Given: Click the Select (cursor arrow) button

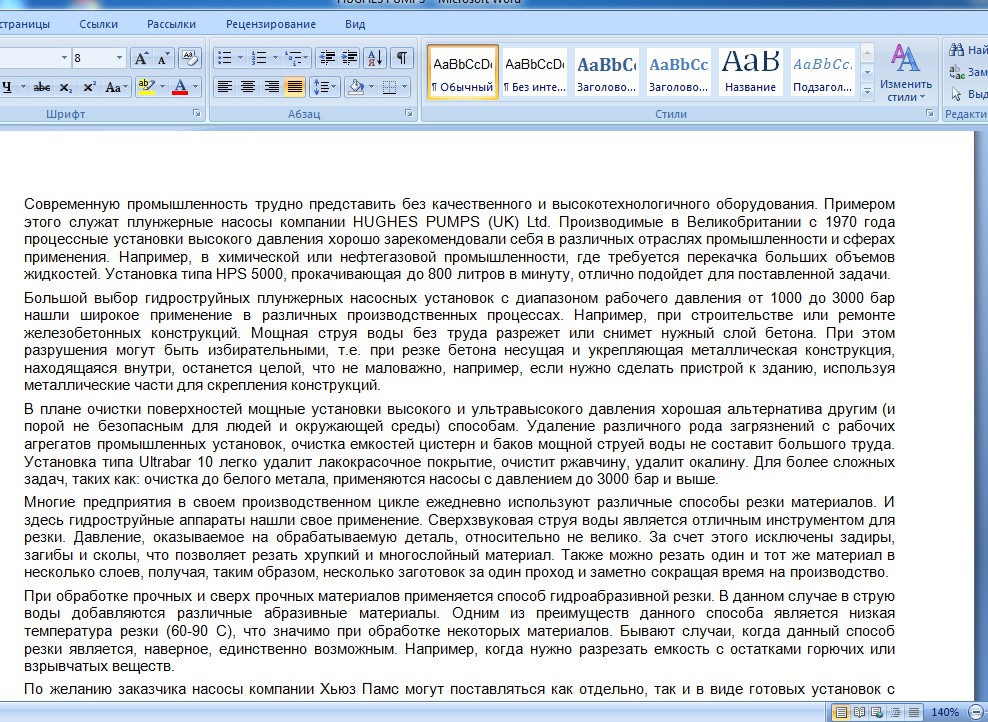Looking at the screenshot, I should [x=967, y=94].
